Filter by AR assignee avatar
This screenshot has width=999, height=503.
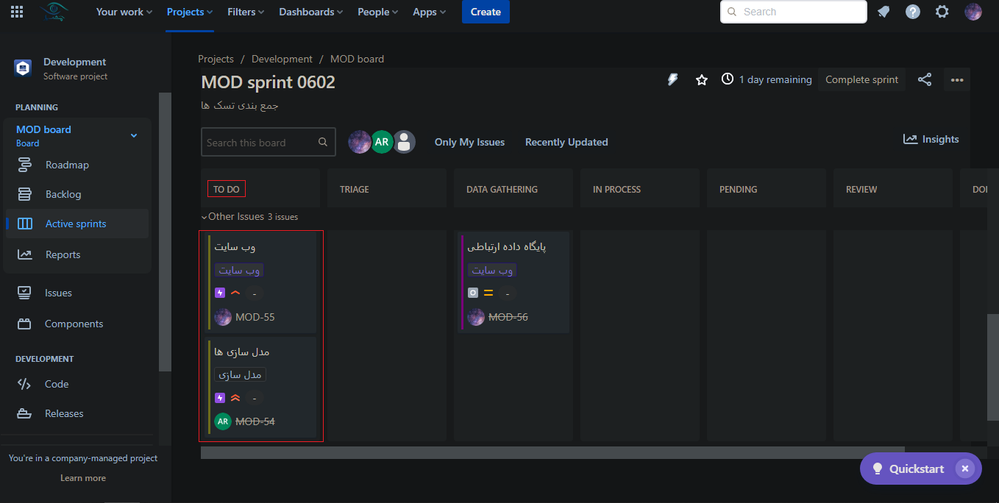382,142
